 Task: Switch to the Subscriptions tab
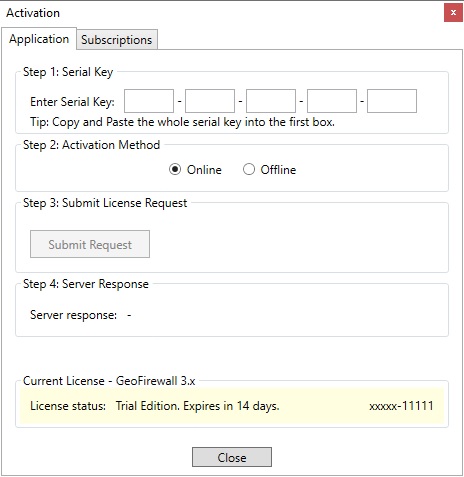click(x=117, y=40)
